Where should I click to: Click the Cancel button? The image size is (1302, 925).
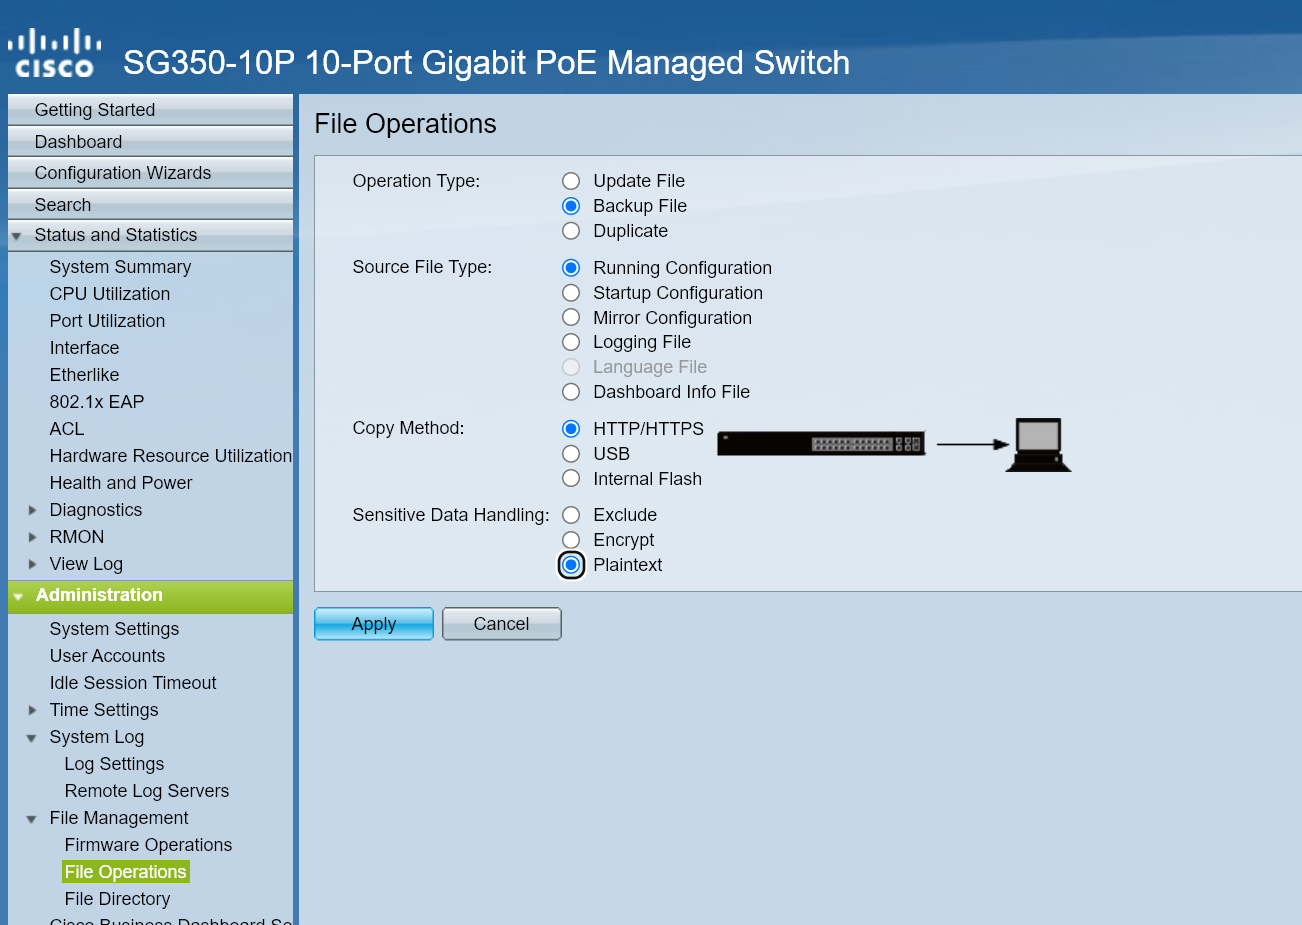(x=502, y=624)
